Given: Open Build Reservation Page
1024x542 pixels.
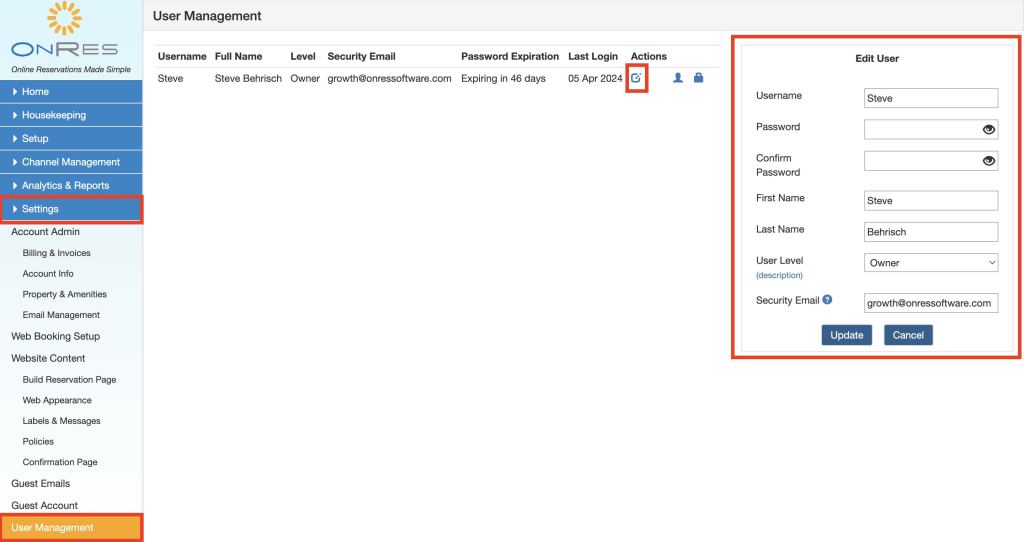Looking at the screenshot, I should click(69, 379).
